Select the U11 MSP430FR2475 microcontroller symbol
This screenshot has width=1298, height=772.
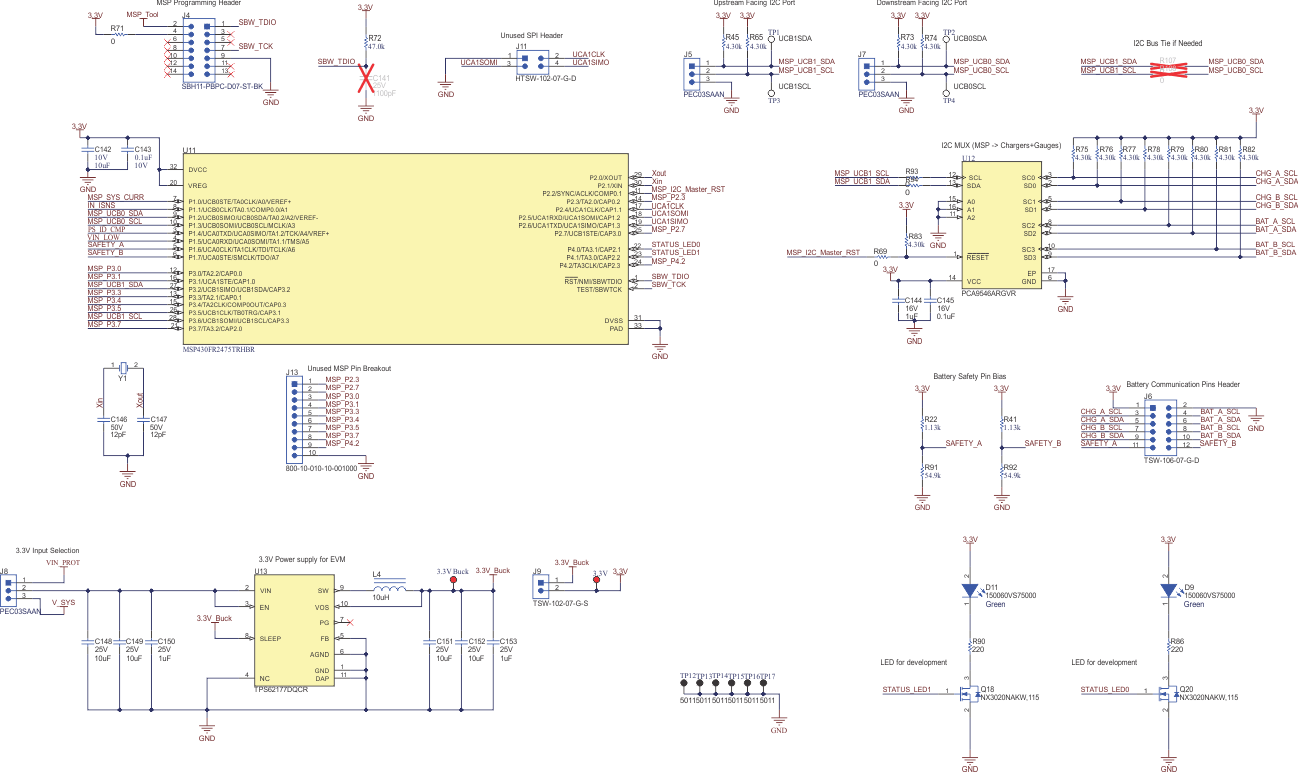coord(405,250)
